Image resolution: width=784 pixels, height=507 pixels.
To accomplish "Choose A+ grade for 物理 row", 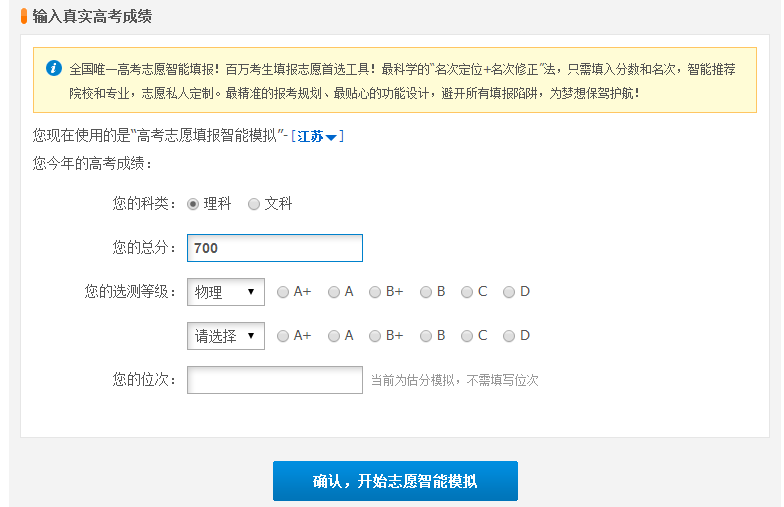I will pyautogui.click(x=283, y=292).
